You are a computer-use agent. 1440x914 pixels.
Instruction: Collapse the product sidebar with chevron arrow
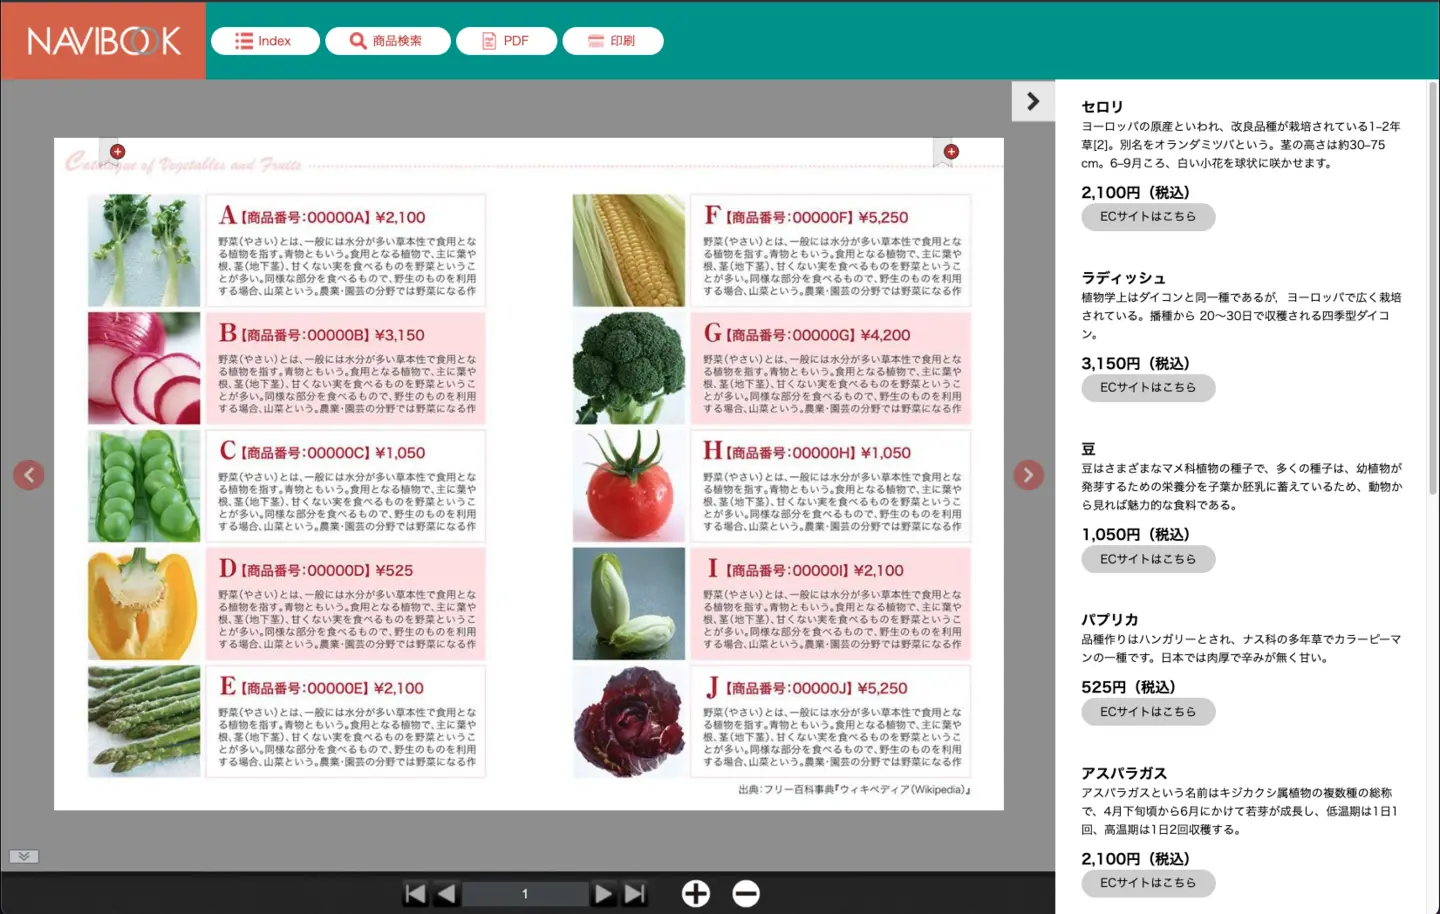coord(1033,101)
